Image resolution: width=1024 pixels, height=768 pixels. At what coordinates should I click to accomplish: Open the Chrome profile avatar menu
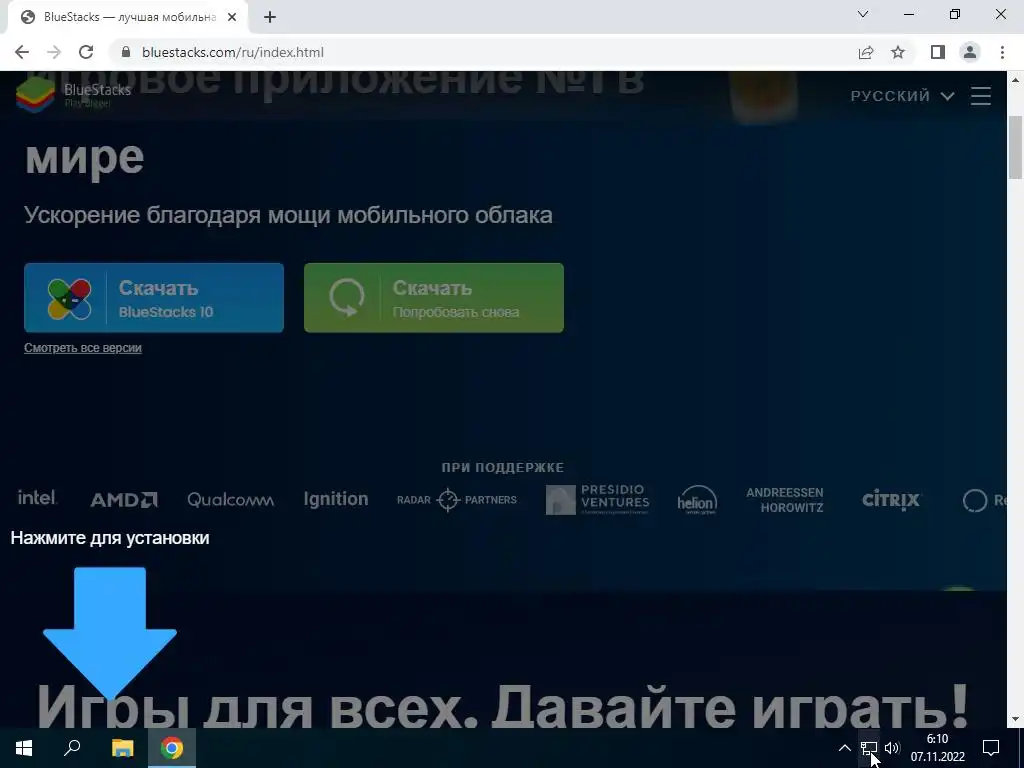pyautogui.click(x=970, y=52)
